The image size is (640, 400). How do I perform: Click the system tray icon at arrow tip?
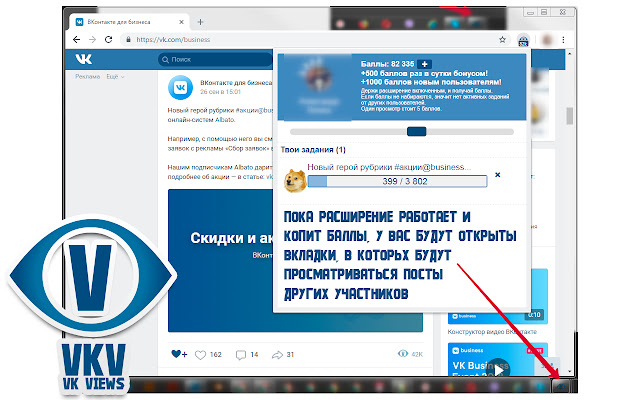562,386
